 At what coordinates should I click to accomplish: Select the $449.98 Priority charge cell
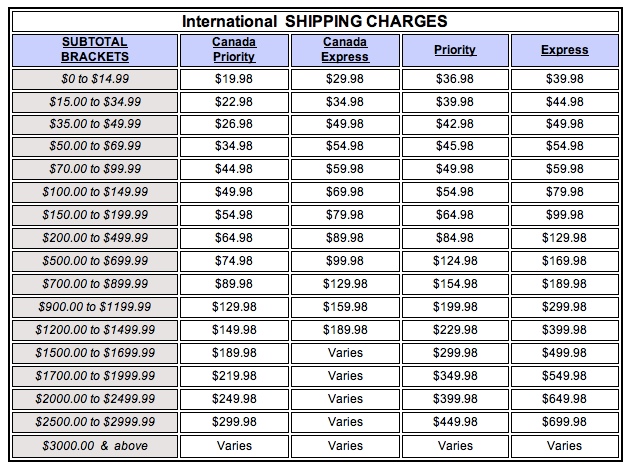[x=455, y=423]
